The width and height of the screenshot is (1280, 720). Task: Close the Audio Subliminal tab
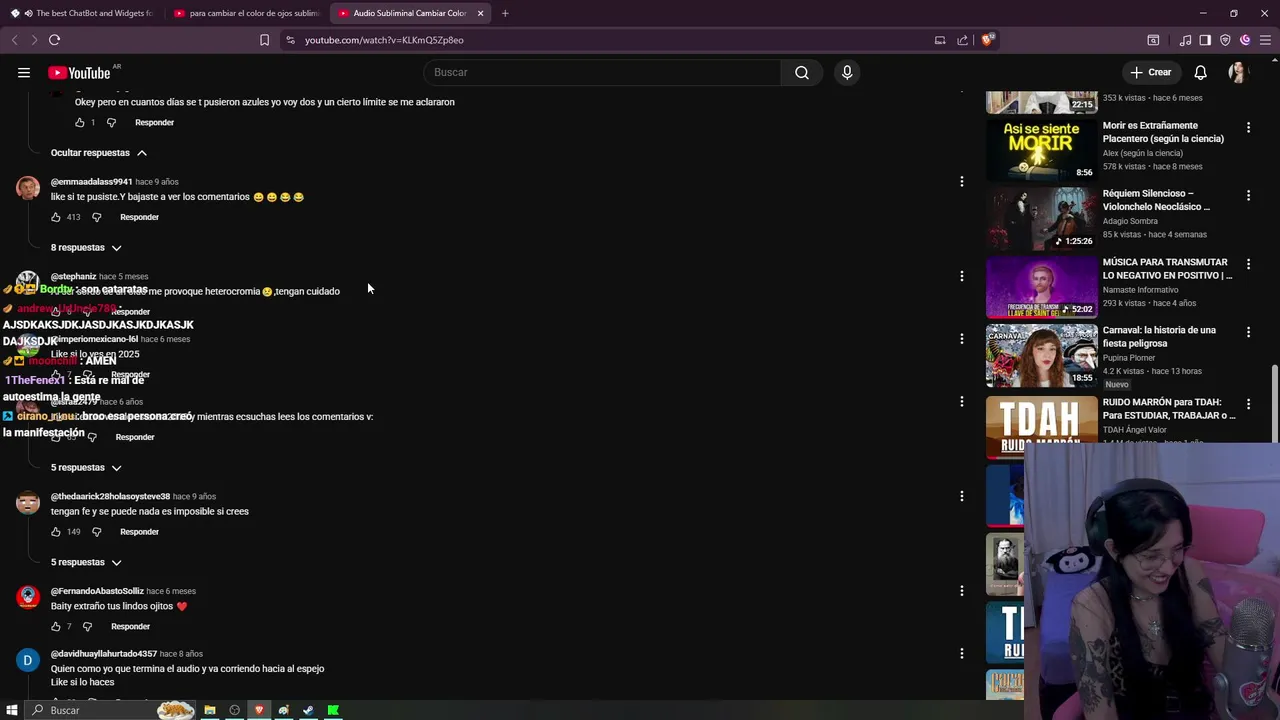[x=480, y=13]
